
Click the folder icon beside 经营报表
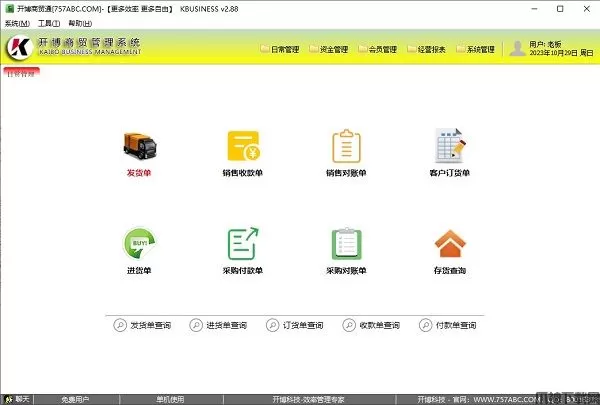pyautogui.click(x=412, y=49)
